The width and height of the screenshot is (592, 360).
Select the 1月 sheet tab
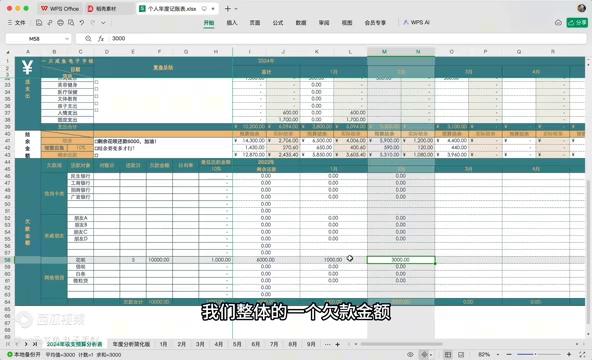point(163,344)
